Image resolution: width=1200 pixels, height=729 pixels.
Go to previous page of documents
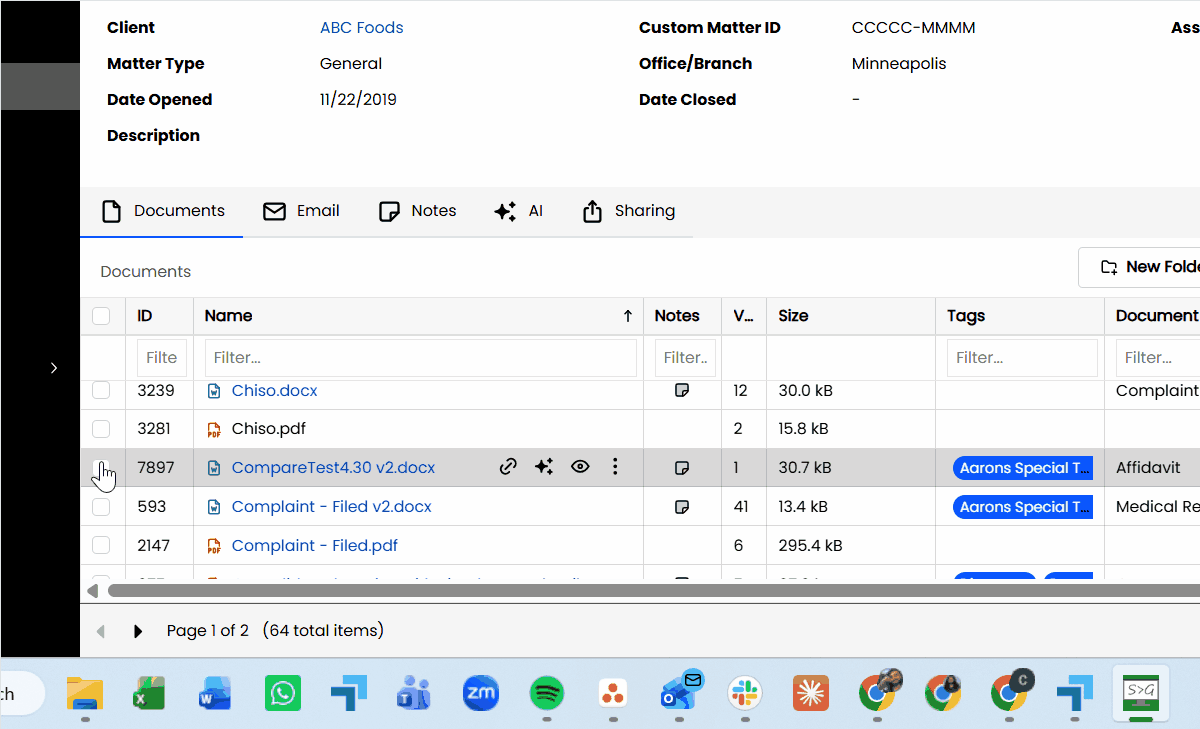[x=100, y=631]
